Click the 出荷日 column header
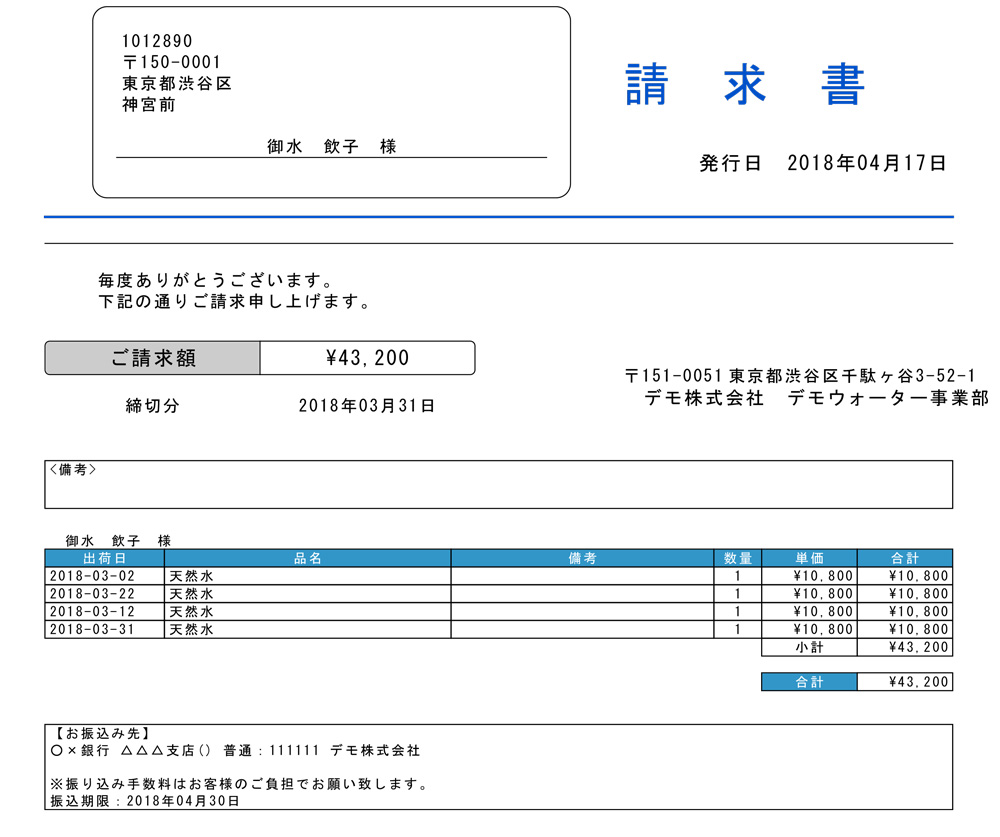 coord(105,558)
